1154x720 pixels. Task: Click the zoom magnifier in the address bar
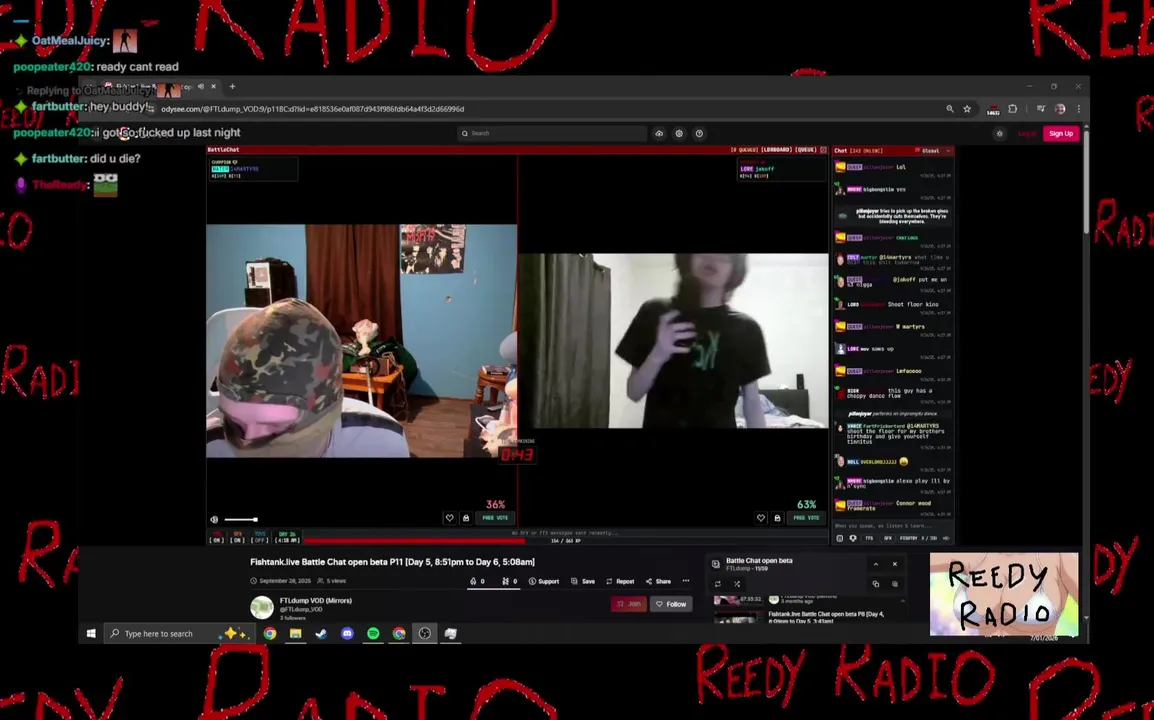pos(949,109)
